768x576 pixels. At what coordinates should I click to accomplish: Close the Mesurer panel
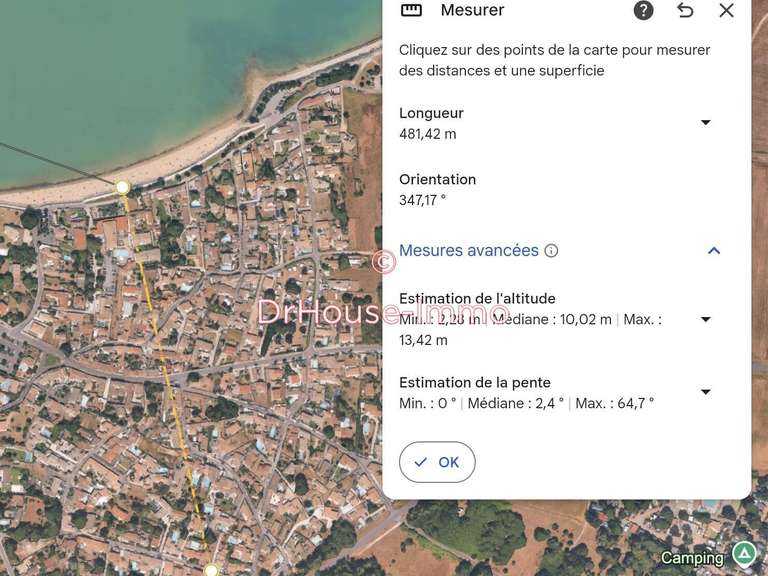pyautogui.click(x=726, y=10)
